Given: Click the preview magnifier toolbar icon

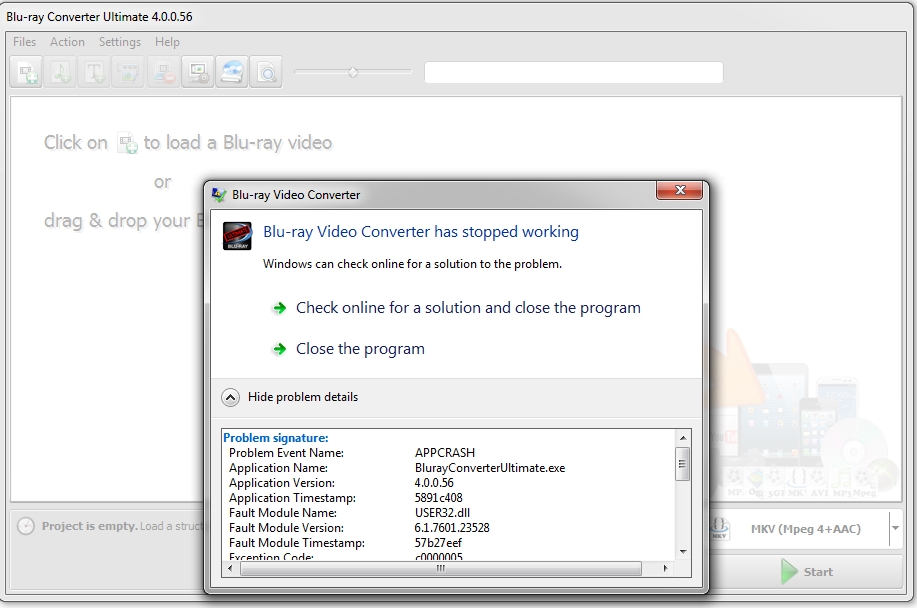Looking at the screenshot, I should point(266,72).
